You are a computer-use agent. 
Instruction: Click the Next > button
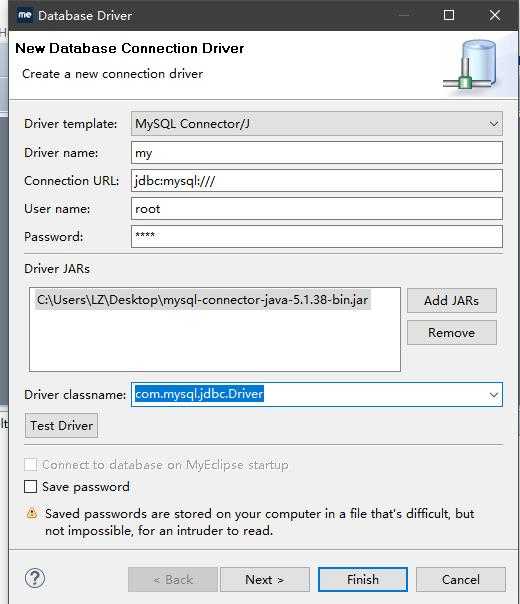tap(265, 579)
